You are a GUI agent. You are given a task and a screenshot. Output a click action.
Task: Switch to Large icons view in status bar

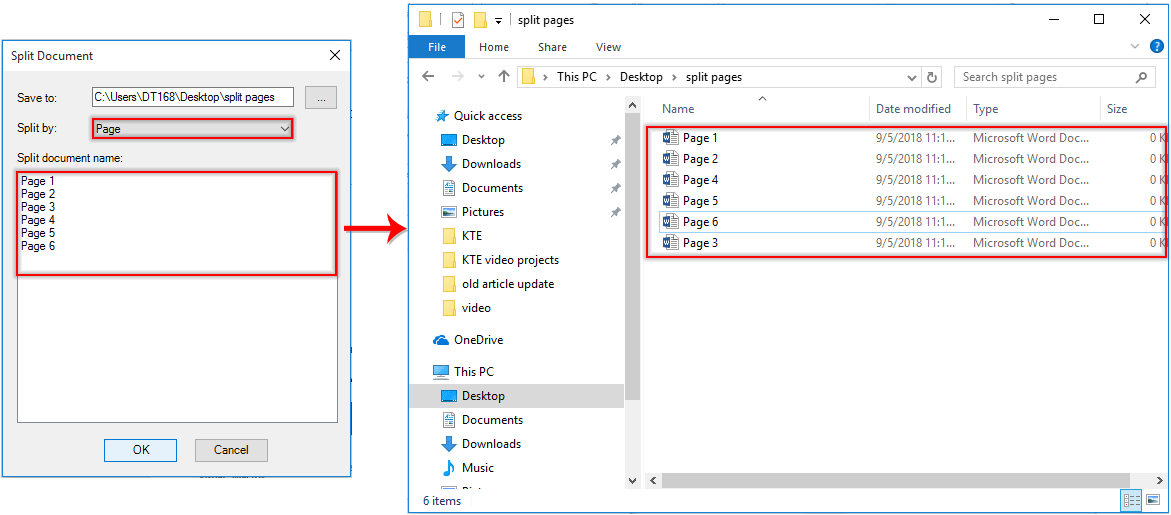click(x=1153, y=499)
